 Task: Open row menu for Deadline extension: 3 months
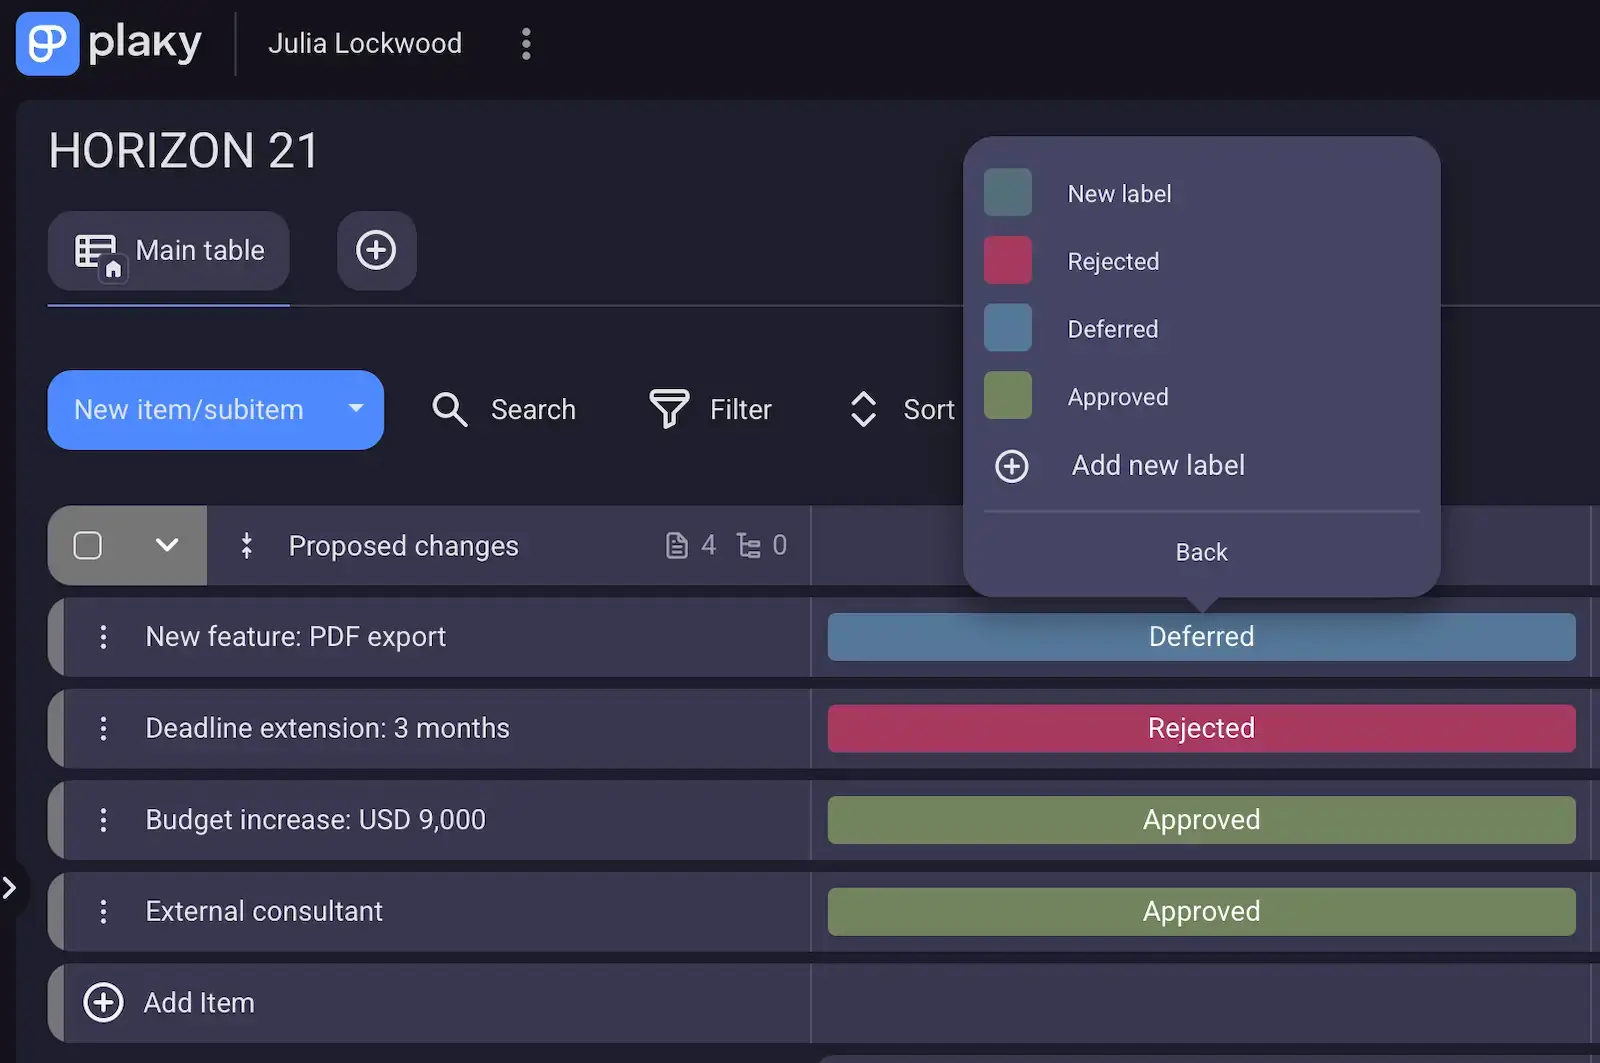tap(103, 729)
